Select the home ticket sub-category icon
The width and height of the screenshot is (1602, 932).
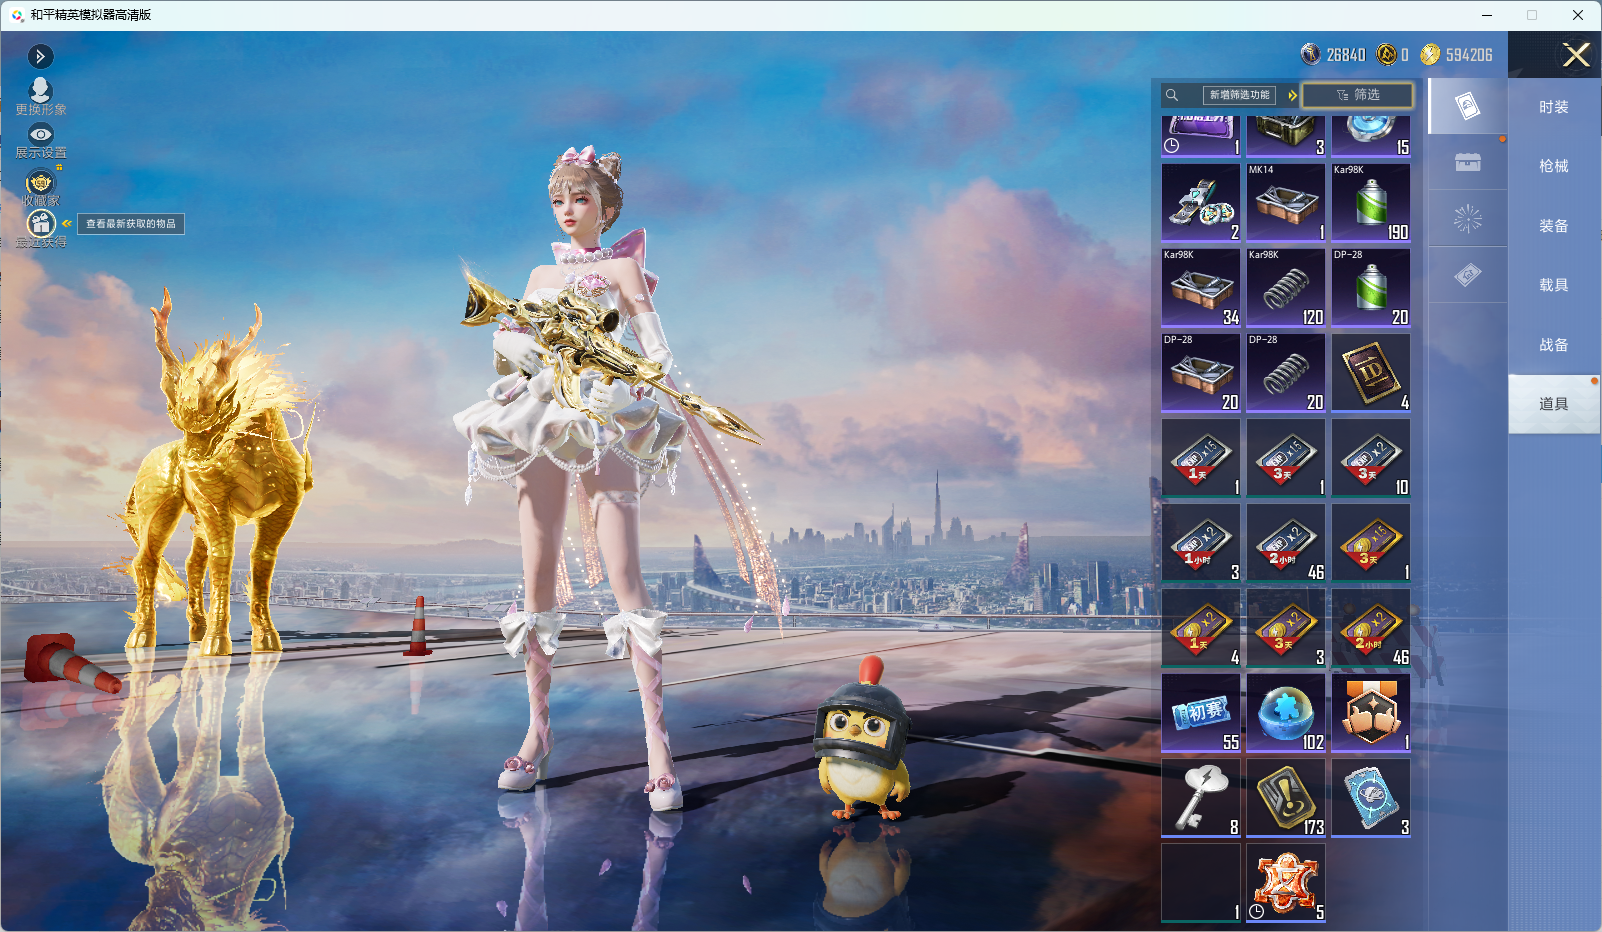(x=1467, y=275)
